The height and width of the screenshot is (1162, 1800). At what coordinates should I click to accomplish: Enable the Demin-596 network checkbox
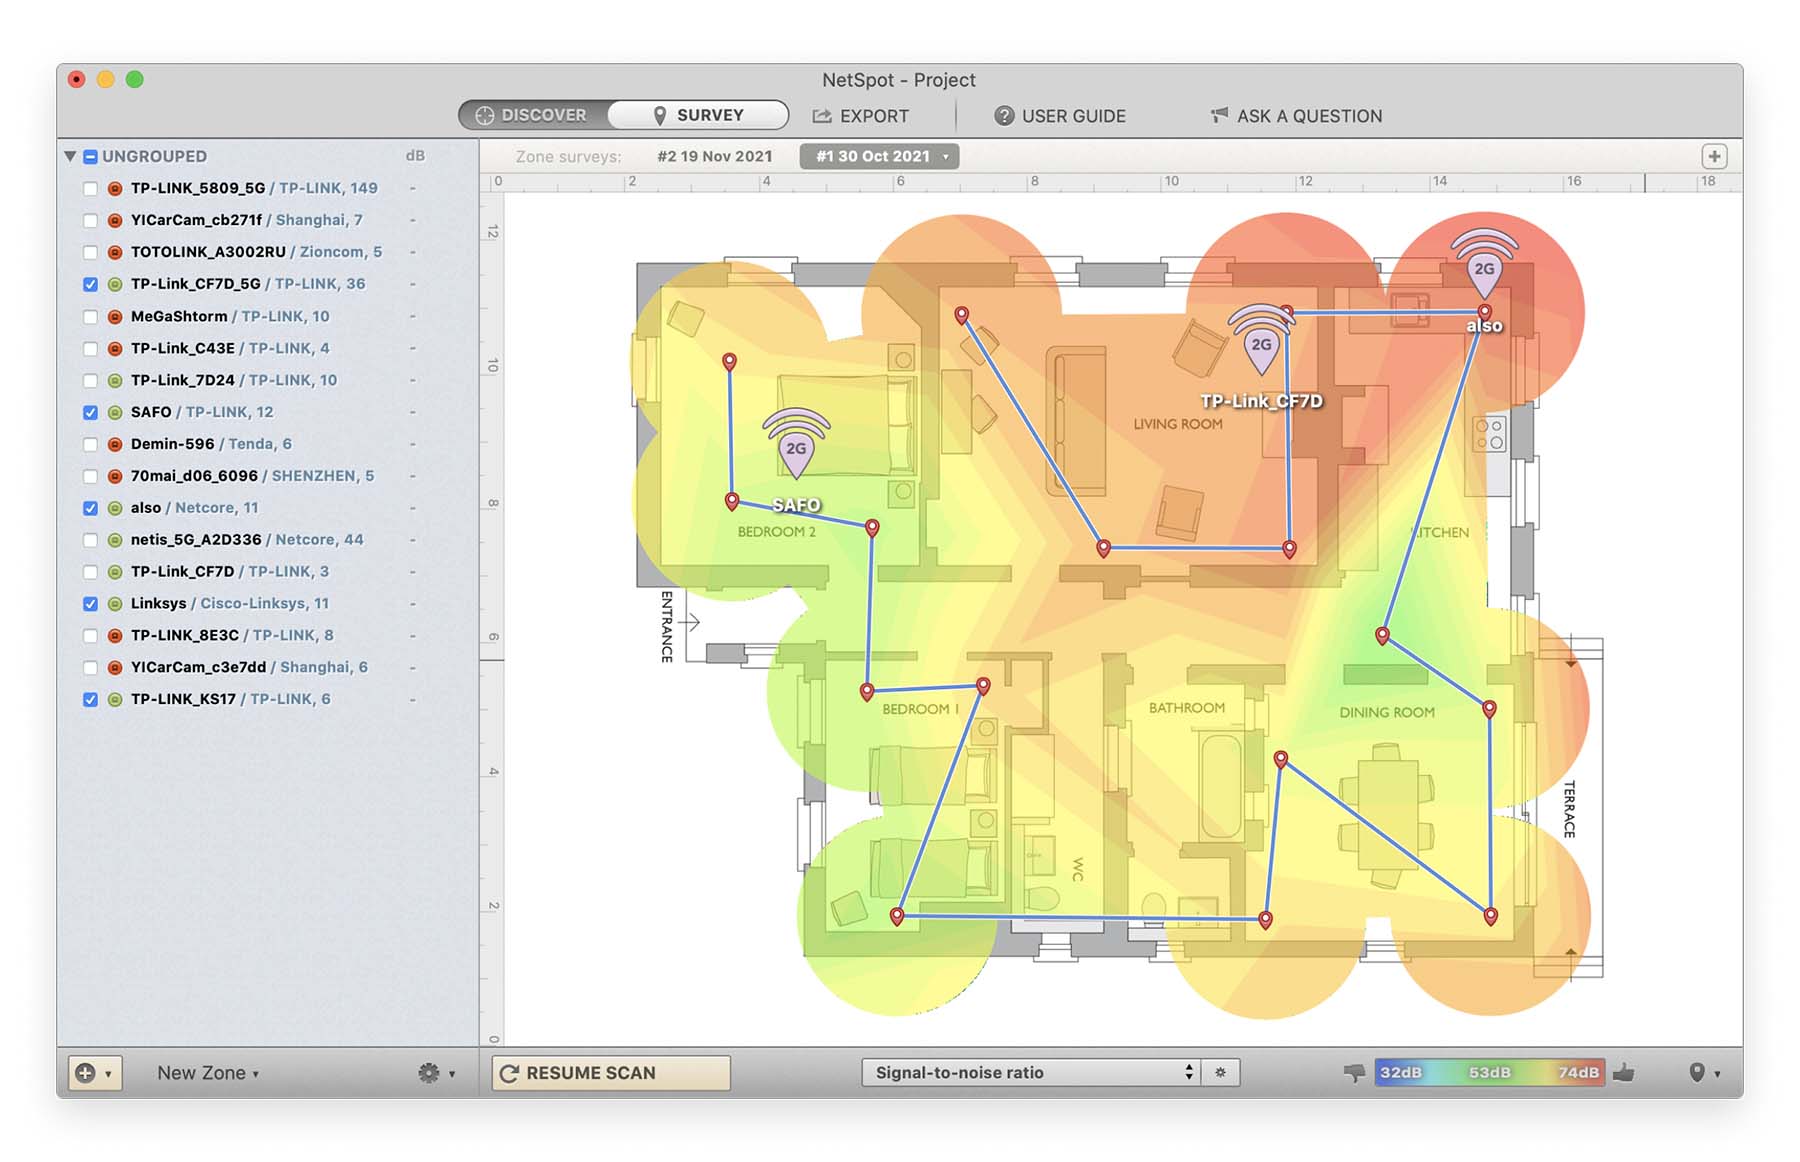coord(90,444)
